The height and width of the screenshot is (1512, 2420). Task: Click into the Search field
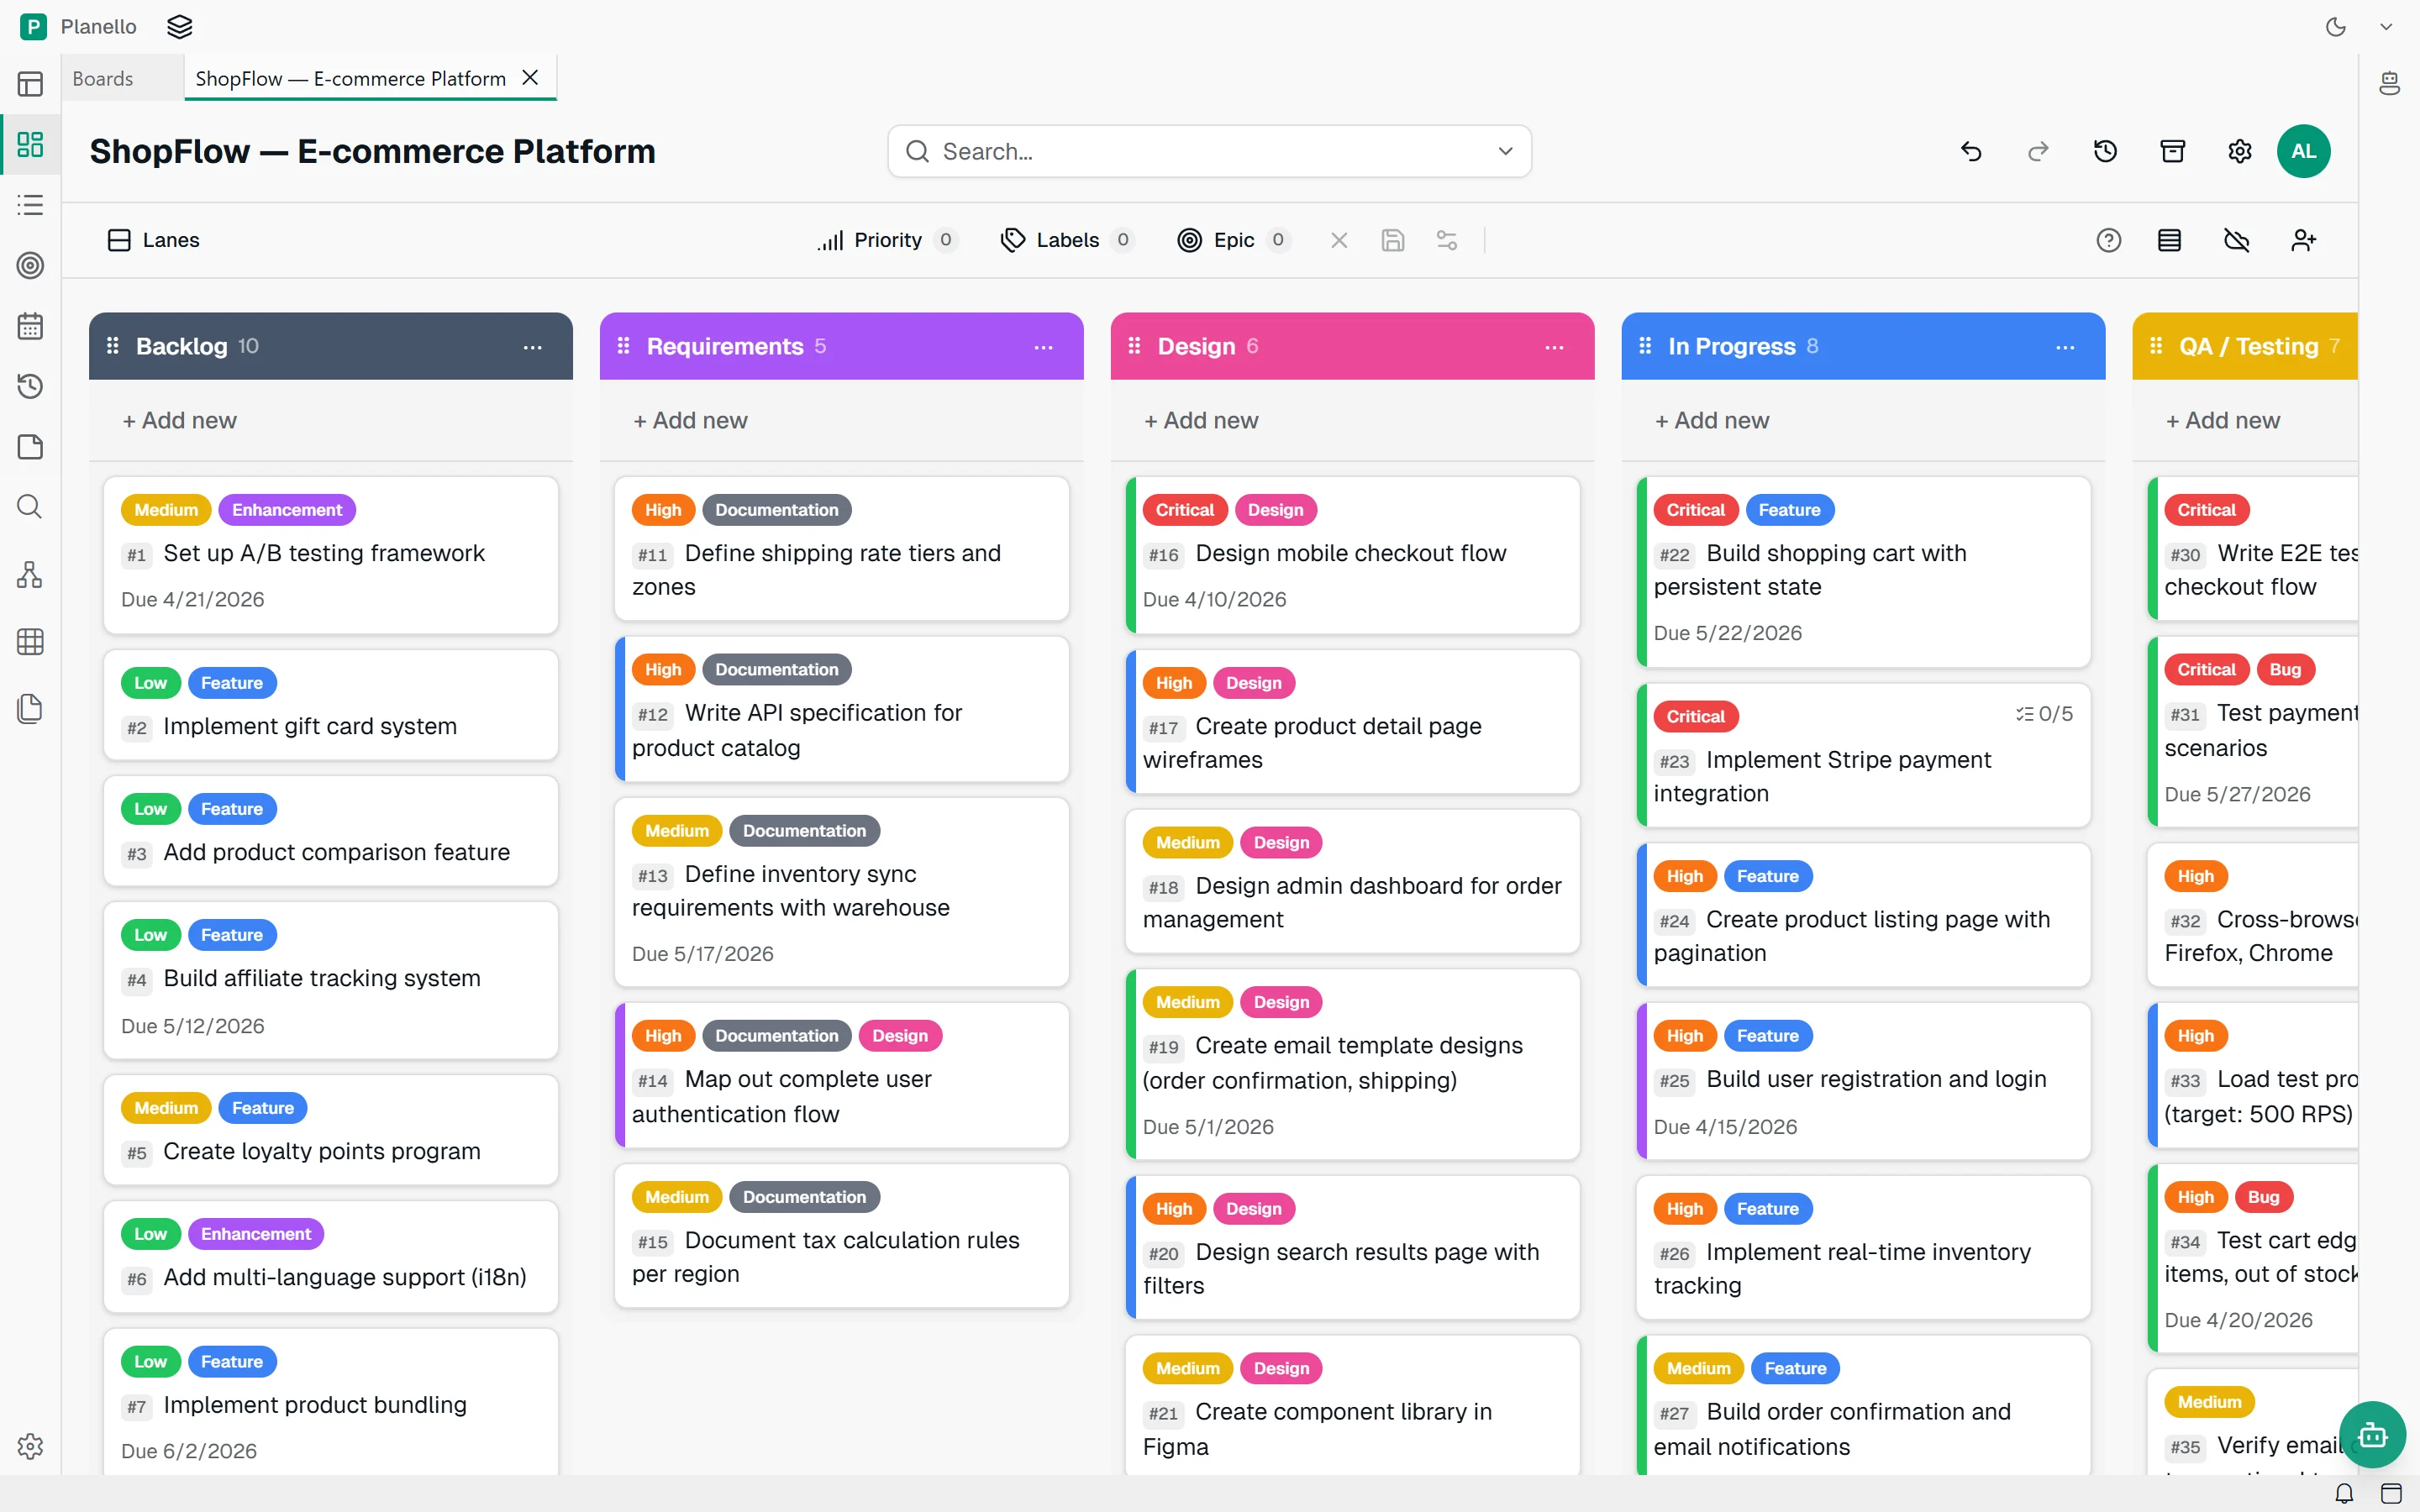(1209, 151)
